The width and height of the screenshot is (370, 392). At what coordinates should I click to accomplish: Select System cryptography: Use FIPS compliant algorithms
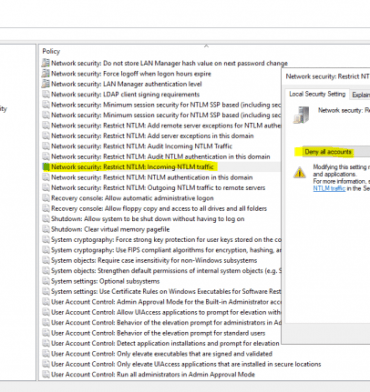pos(166,250)
